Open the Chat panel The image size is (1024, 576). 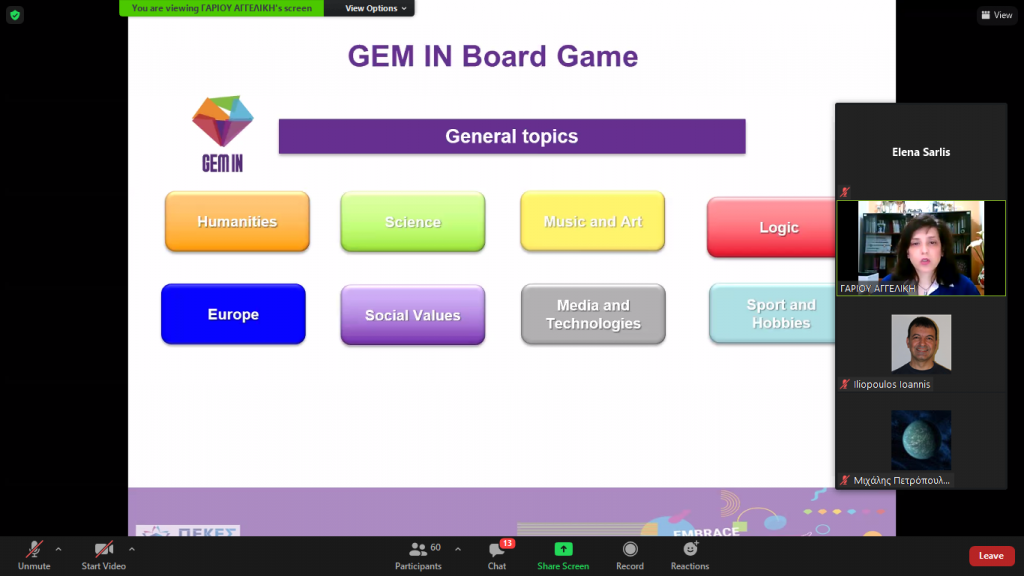497,555
